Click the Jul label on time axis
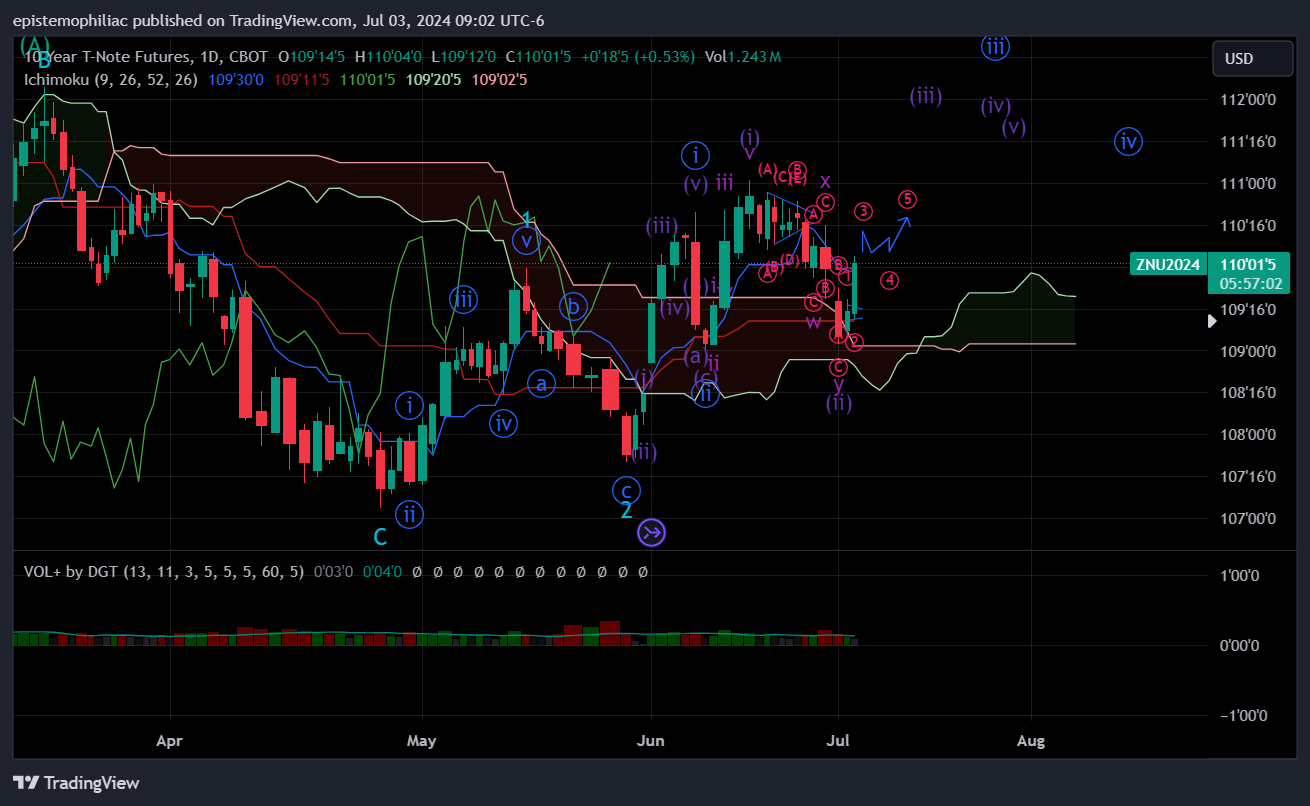Screen dimensions: 1310x806 [x=838, y=742]
